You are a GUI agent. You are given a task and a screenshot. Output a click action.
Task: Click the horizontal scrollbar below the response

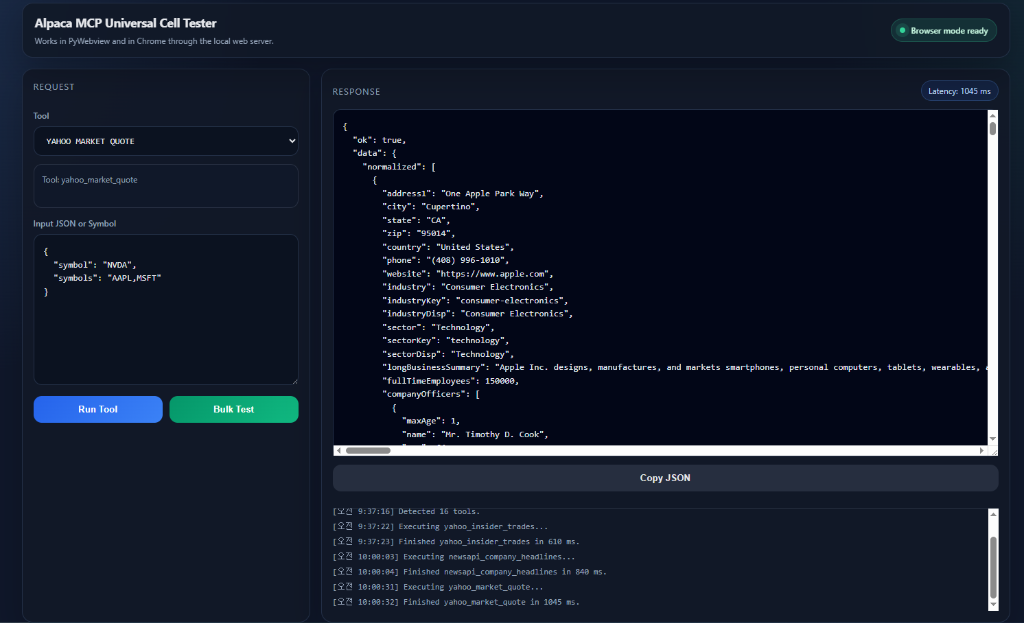click(x=370, y=450)
